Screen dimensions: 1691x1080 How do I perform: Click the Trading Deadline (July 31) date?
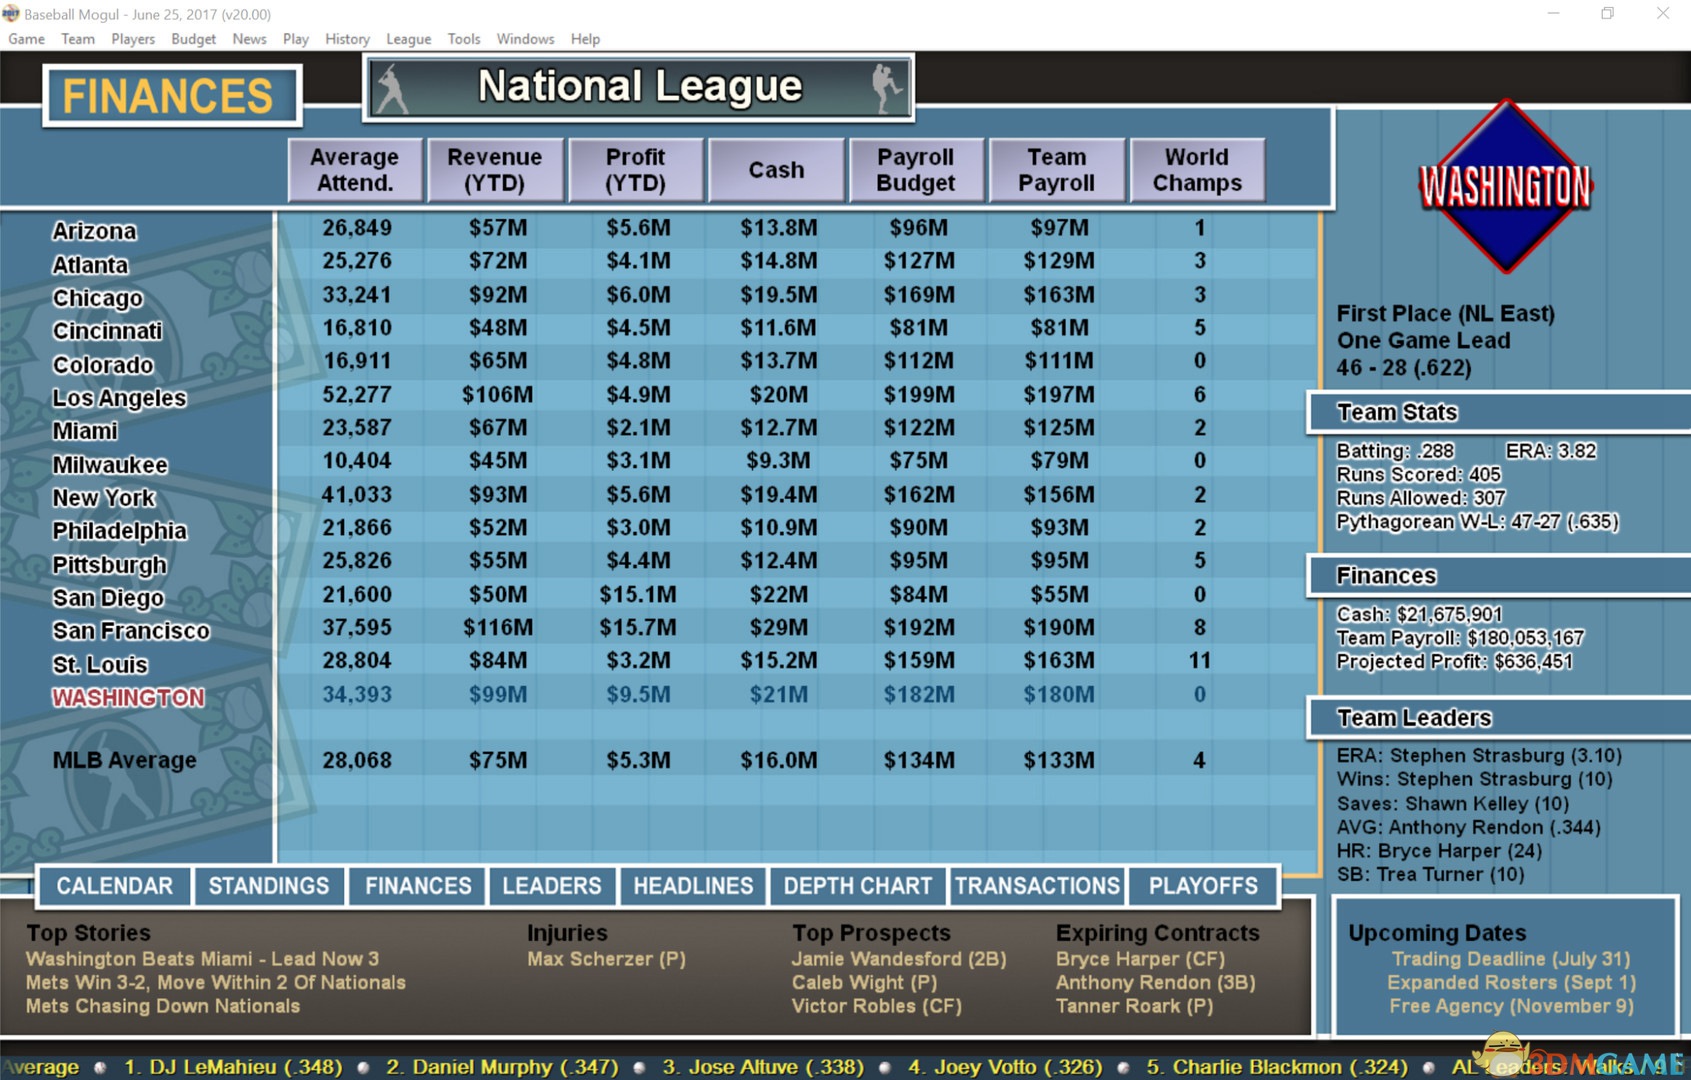[1510, 959]
